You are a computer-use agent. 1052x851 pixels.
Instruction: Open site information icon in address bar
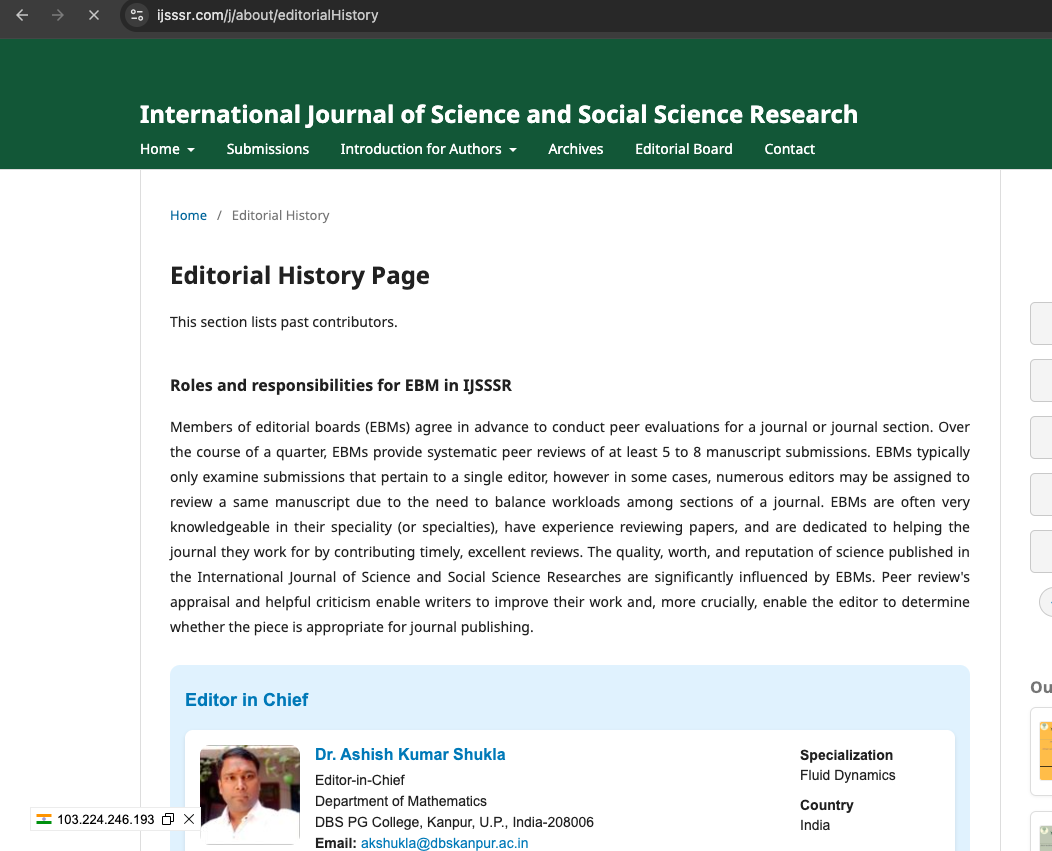pyautogui.click(x=138, y=16)
